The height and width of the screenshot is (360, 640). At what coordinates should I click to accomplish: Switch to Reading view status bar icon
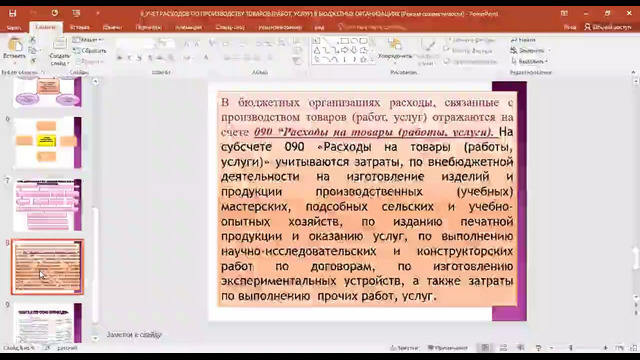pos(520,348)
